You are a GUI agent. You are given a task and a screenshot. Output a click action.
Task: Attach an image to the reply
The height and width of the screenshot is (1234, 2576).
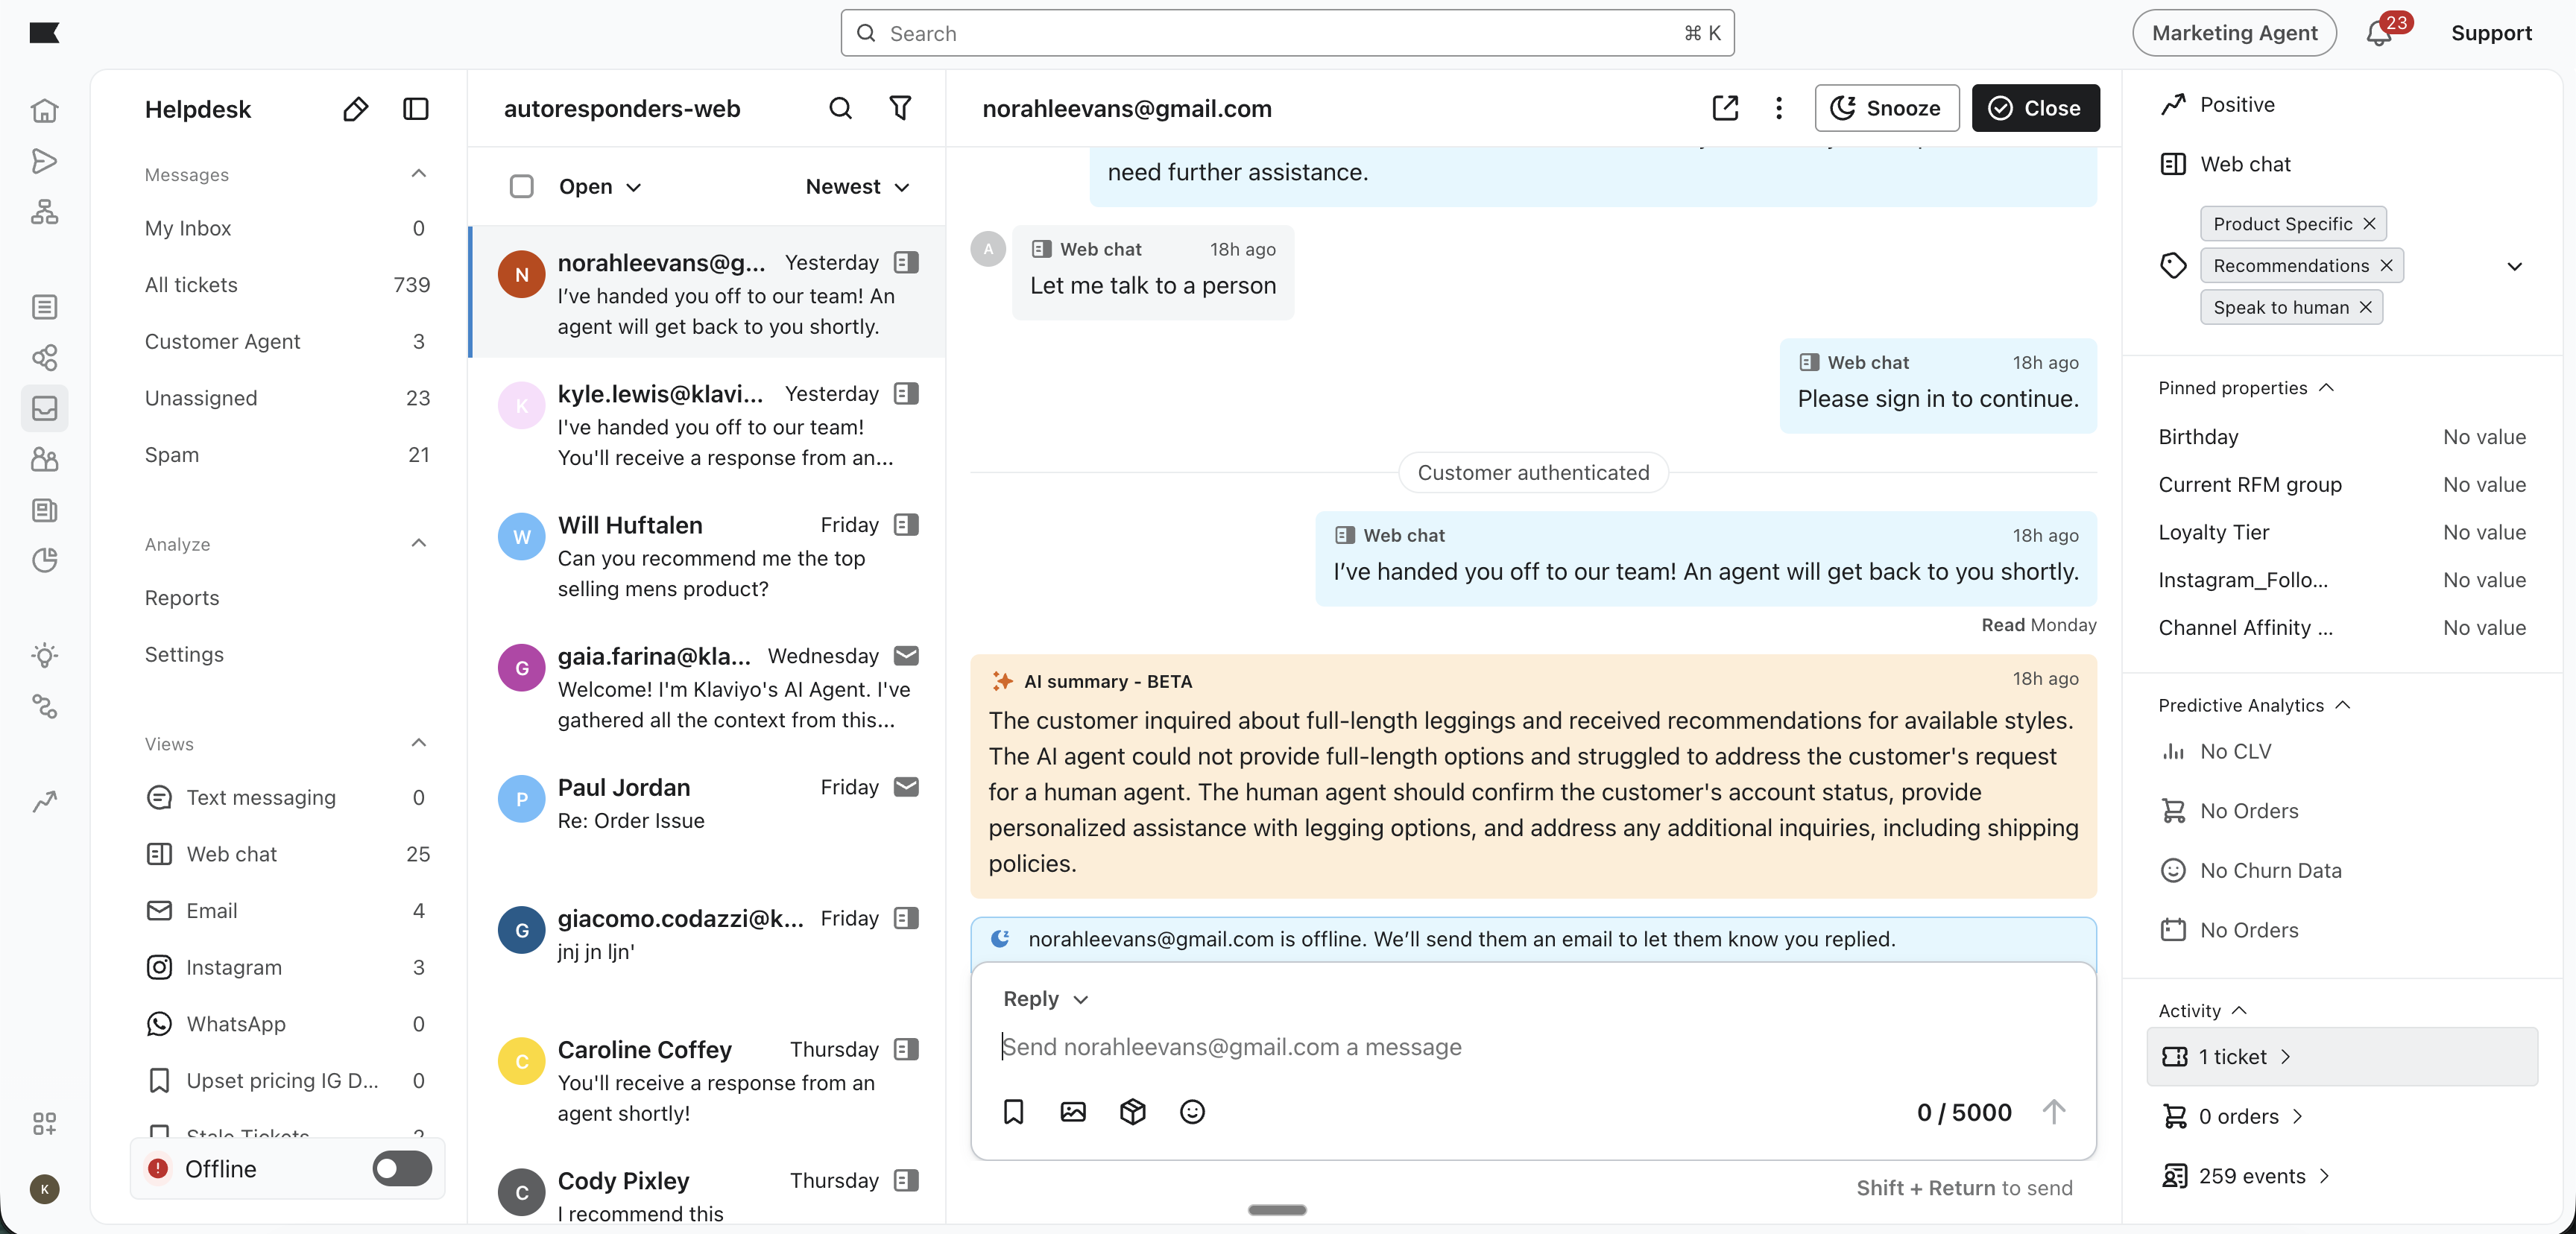point(1073,1112)
